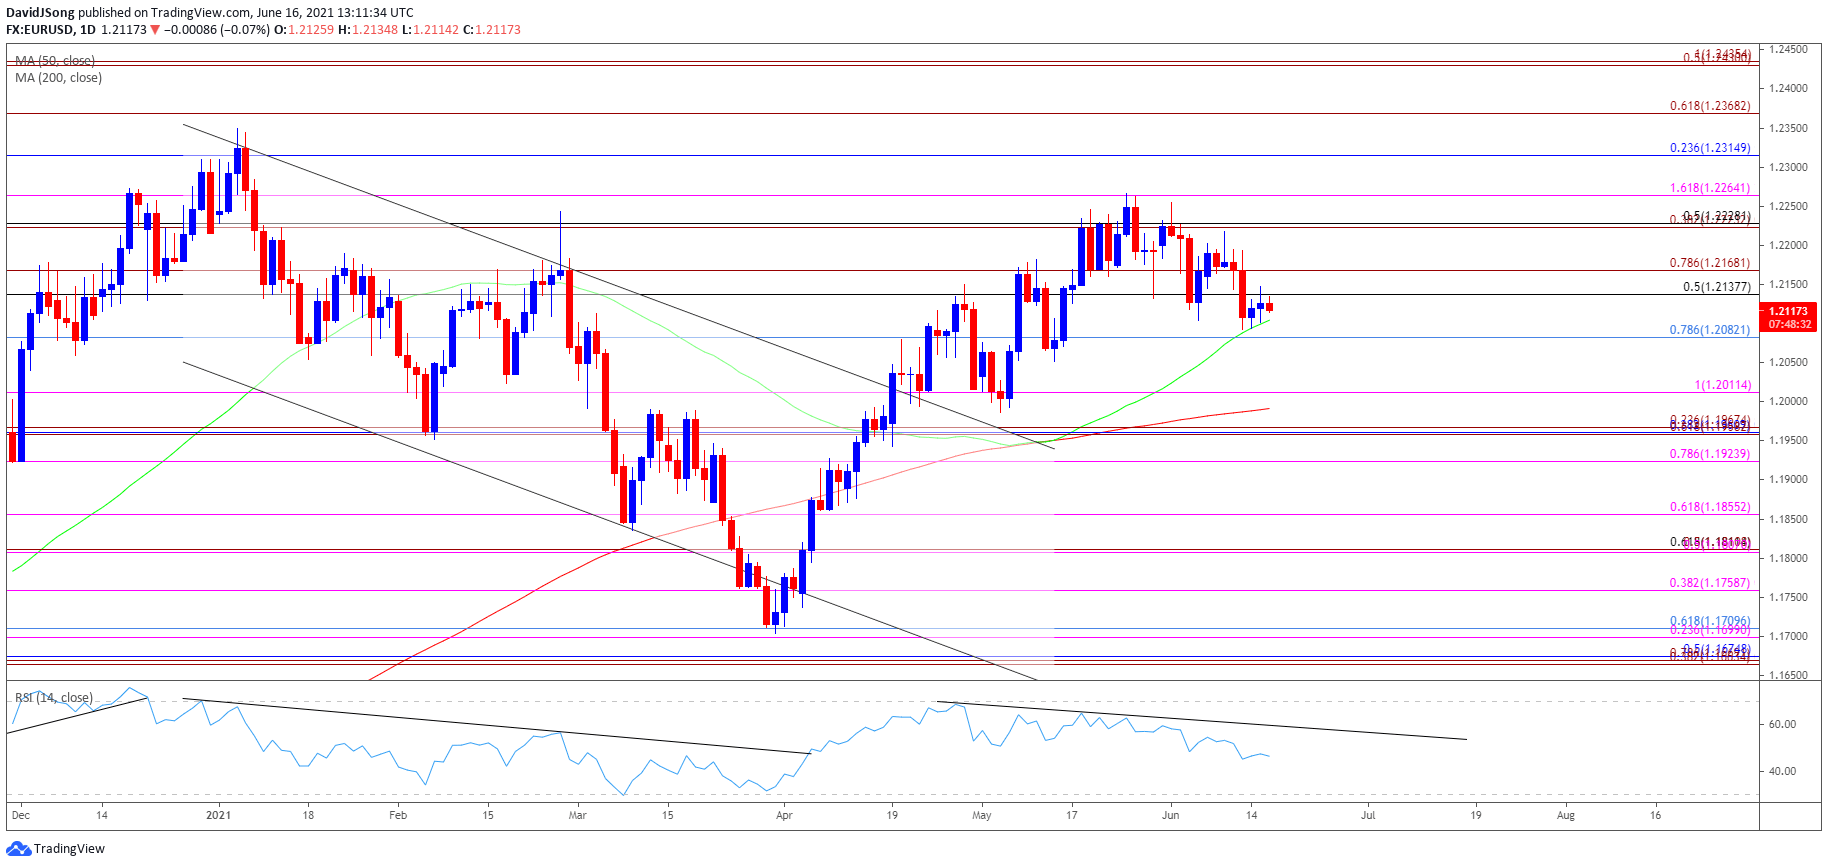Select the 0.618(1.23682) Fibonacci label

point(1710,106)
